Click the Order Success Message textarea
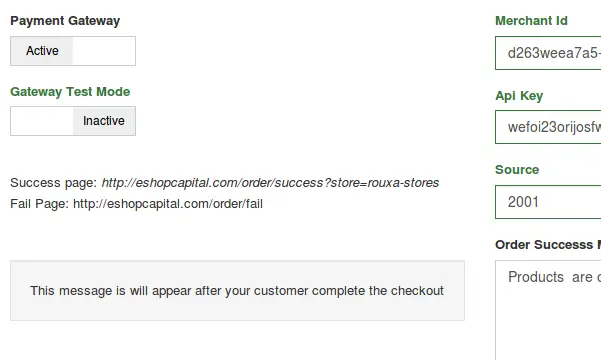Viewport: 601px width, 360px height. pyautogui.click(x=548, y=310)
